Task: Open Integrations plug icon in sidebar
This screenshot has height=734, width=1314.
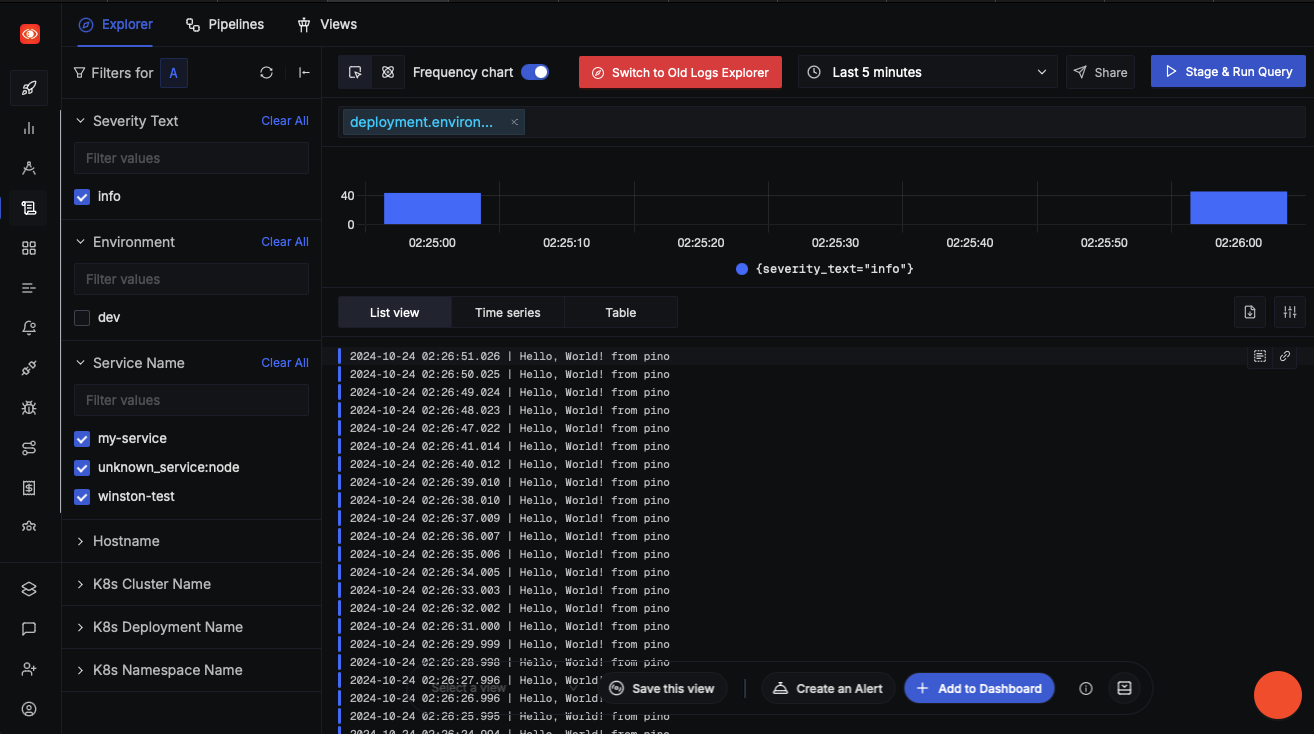Action: [29, 368]
